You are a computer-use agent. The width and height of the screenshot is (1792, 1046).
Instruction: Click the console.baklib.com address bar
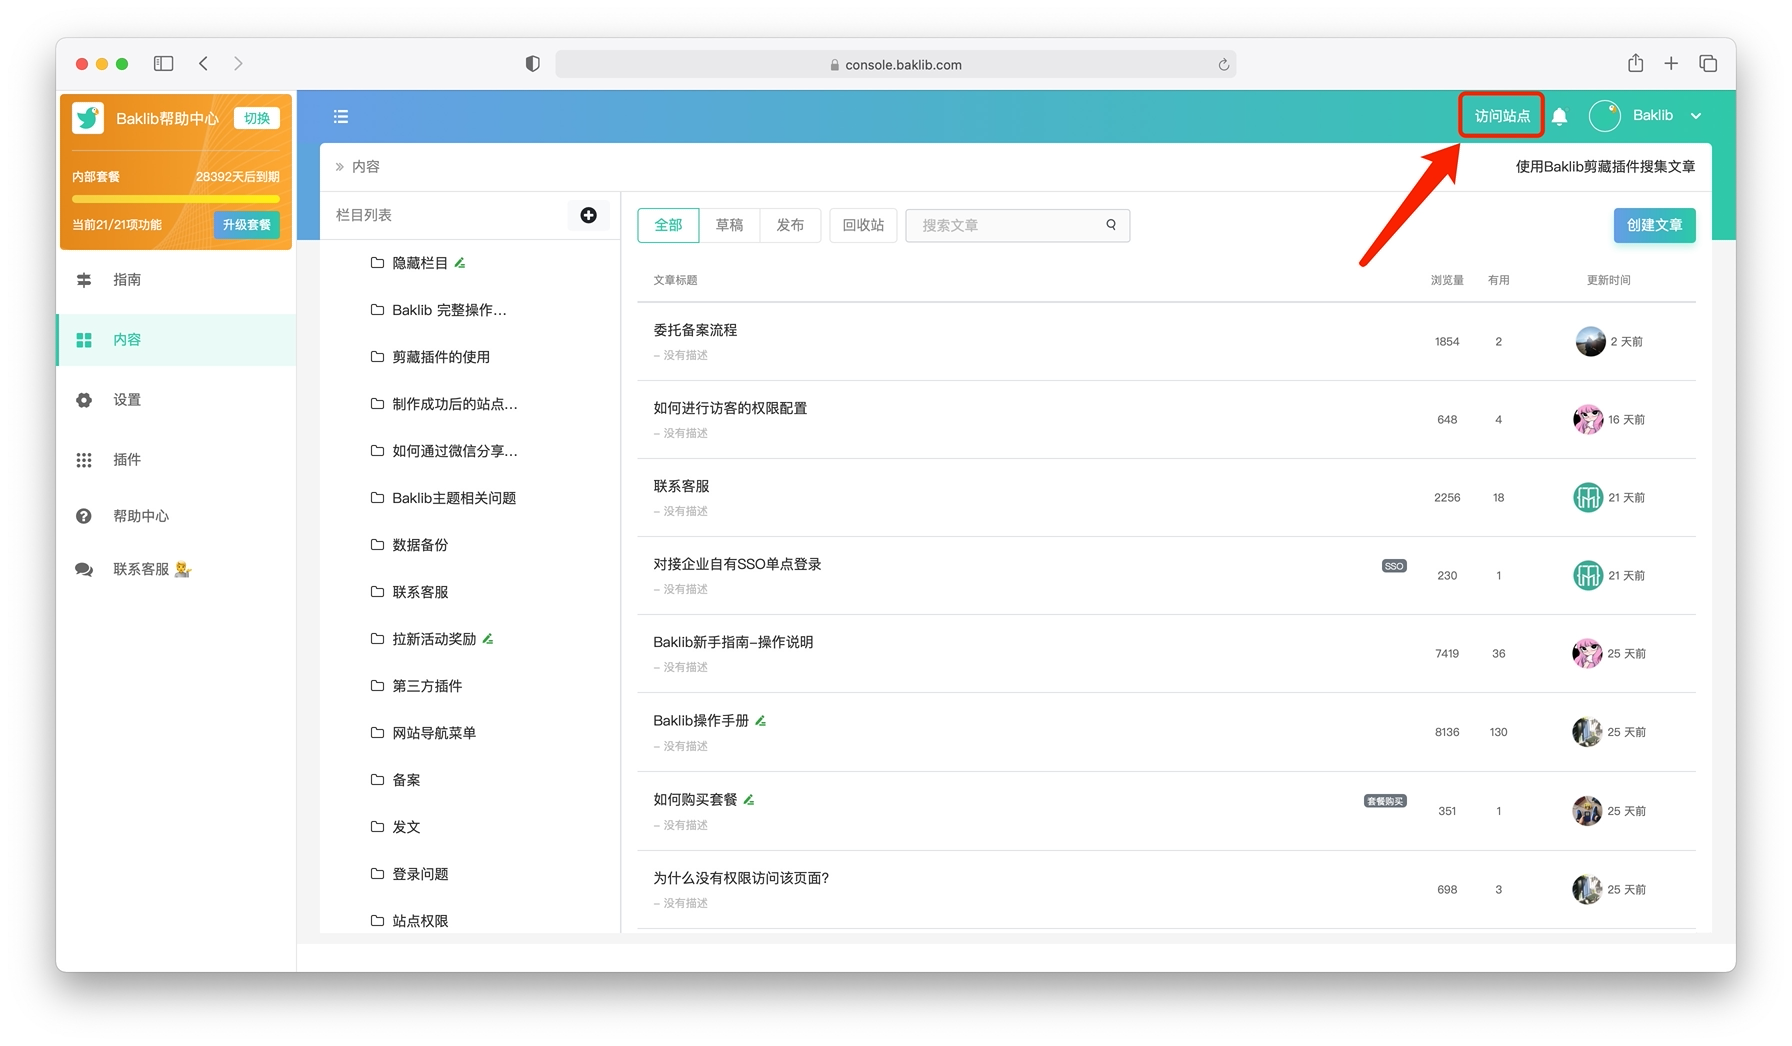click(x=895, y=64)
